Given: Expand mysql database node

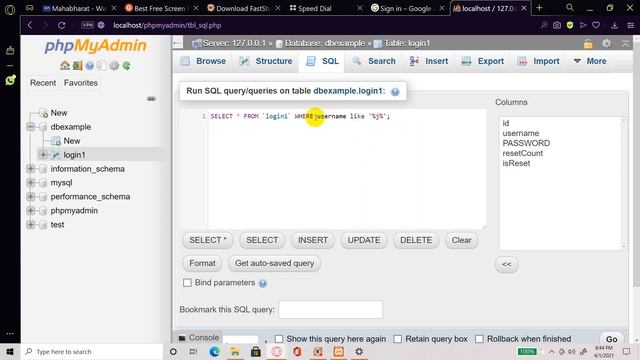Looking at the screenshot, I should click(31, 182).
